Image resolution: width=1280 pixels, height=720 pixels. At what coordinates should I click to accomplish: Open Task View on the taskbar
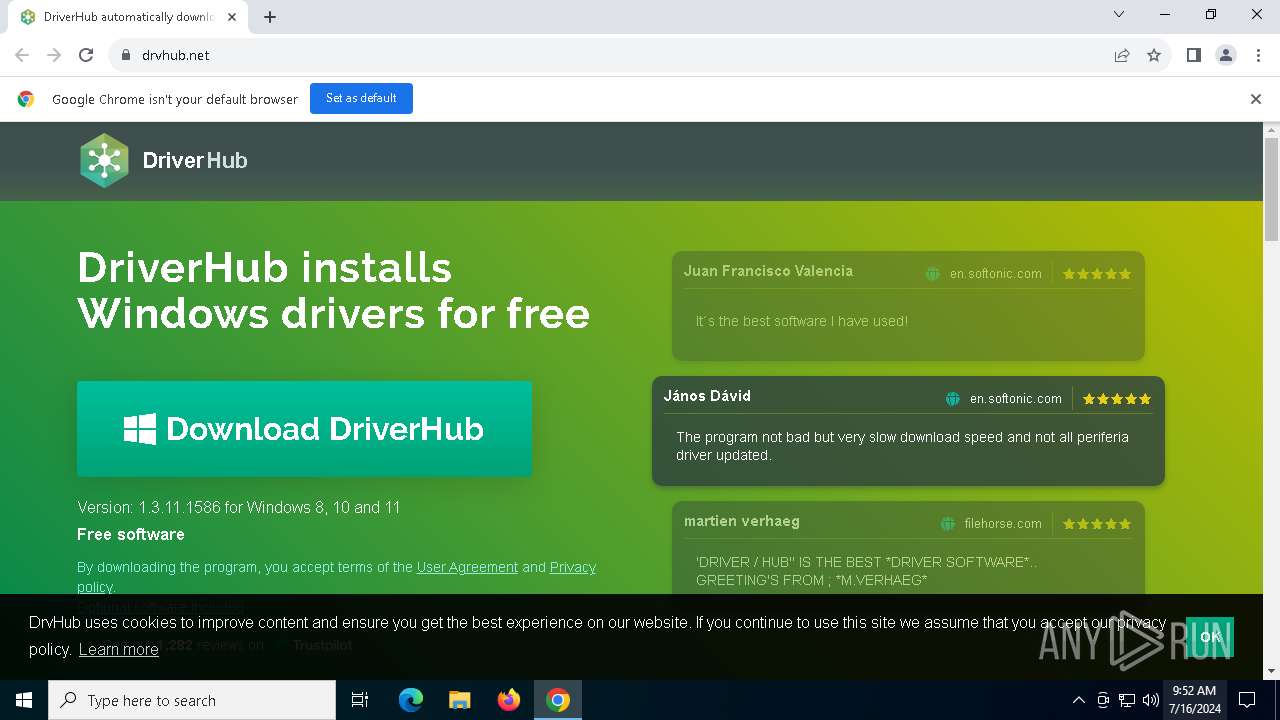click(x=360, y=700)
